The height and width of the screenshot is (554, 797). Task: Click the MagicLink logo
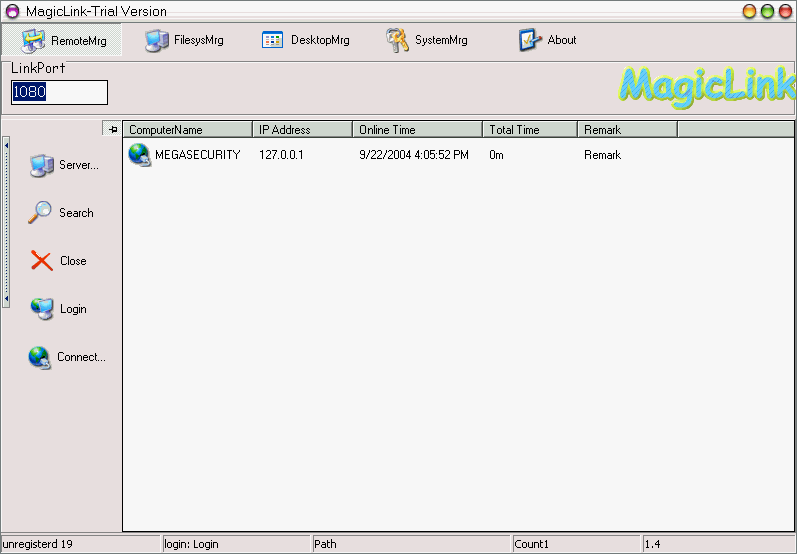[705, 86]
